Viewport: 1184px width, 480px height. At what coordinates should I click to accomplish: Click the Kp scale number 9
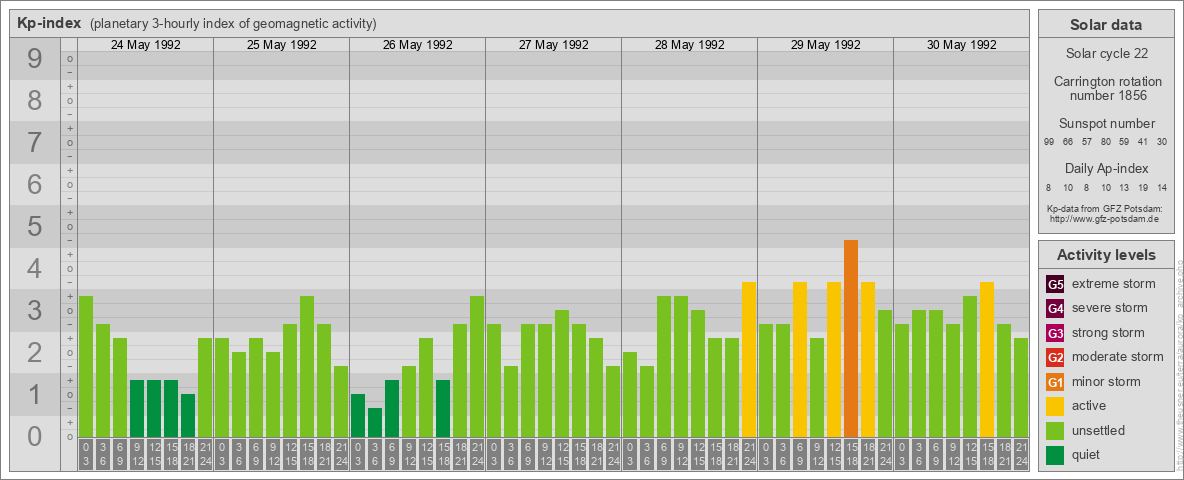click(34, 59)
